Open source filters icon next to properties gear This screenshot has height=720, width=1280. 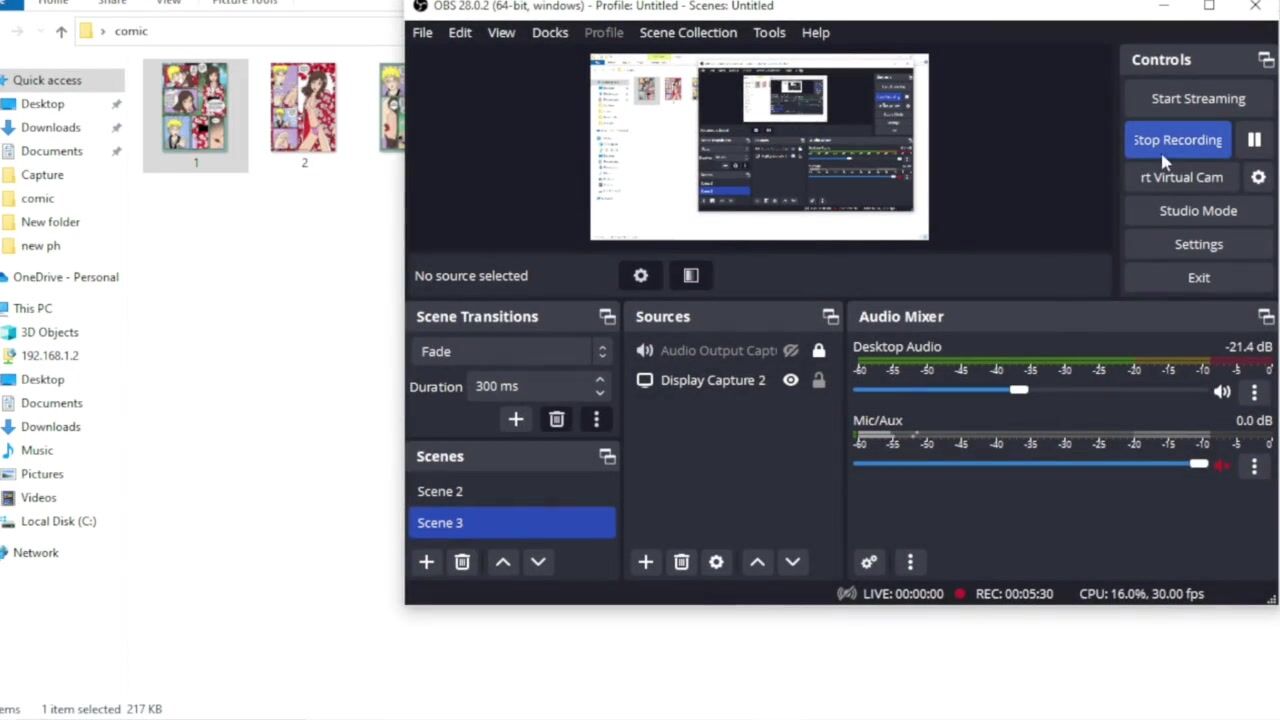(691, 276)
